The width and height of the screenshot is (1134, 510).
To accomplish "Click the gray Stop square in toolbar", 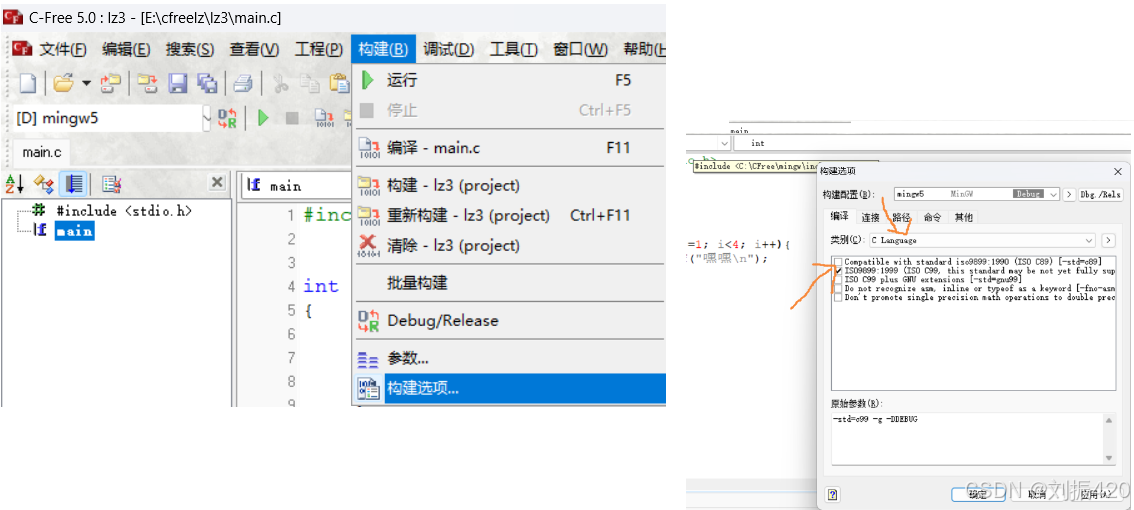I will (292, 118).
